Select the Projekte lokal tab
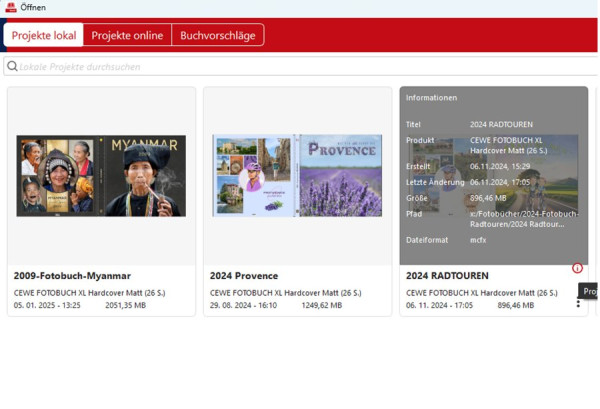 44,35
